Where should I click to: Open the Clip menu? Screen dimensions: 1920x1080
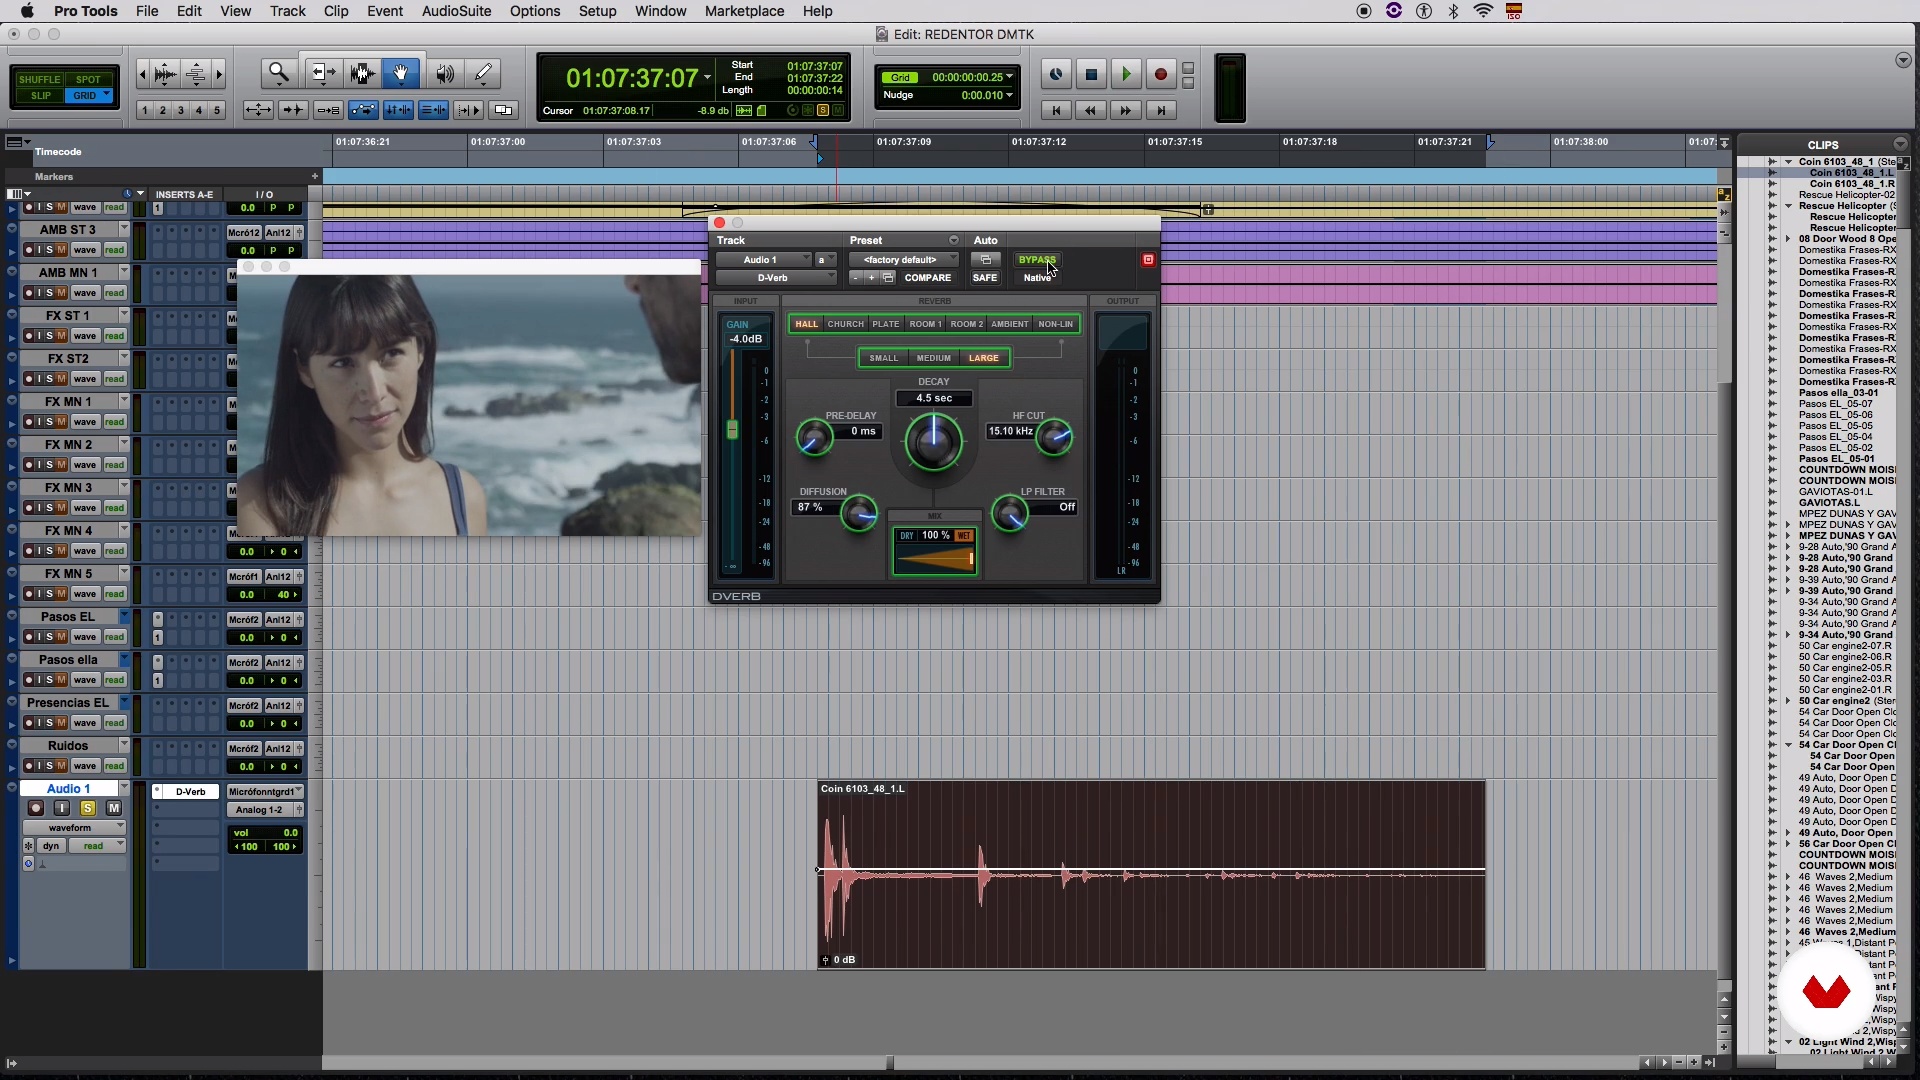[336, 11]
